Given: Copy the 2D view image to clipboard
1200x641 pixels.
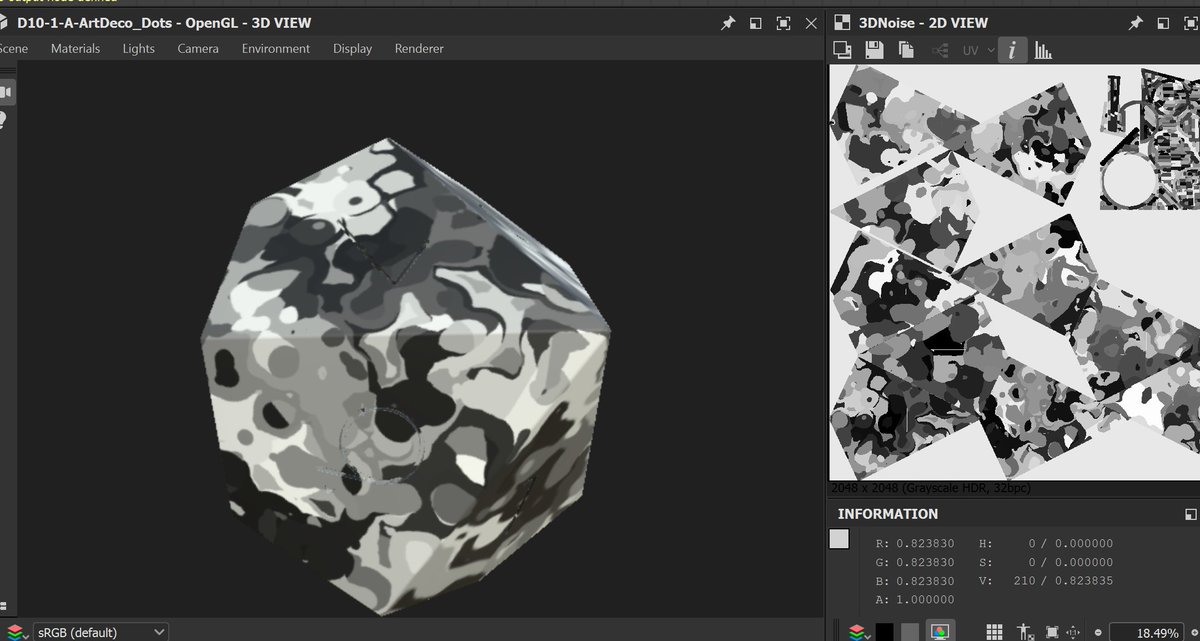Looking at the screenshot, I should [906, 50].
